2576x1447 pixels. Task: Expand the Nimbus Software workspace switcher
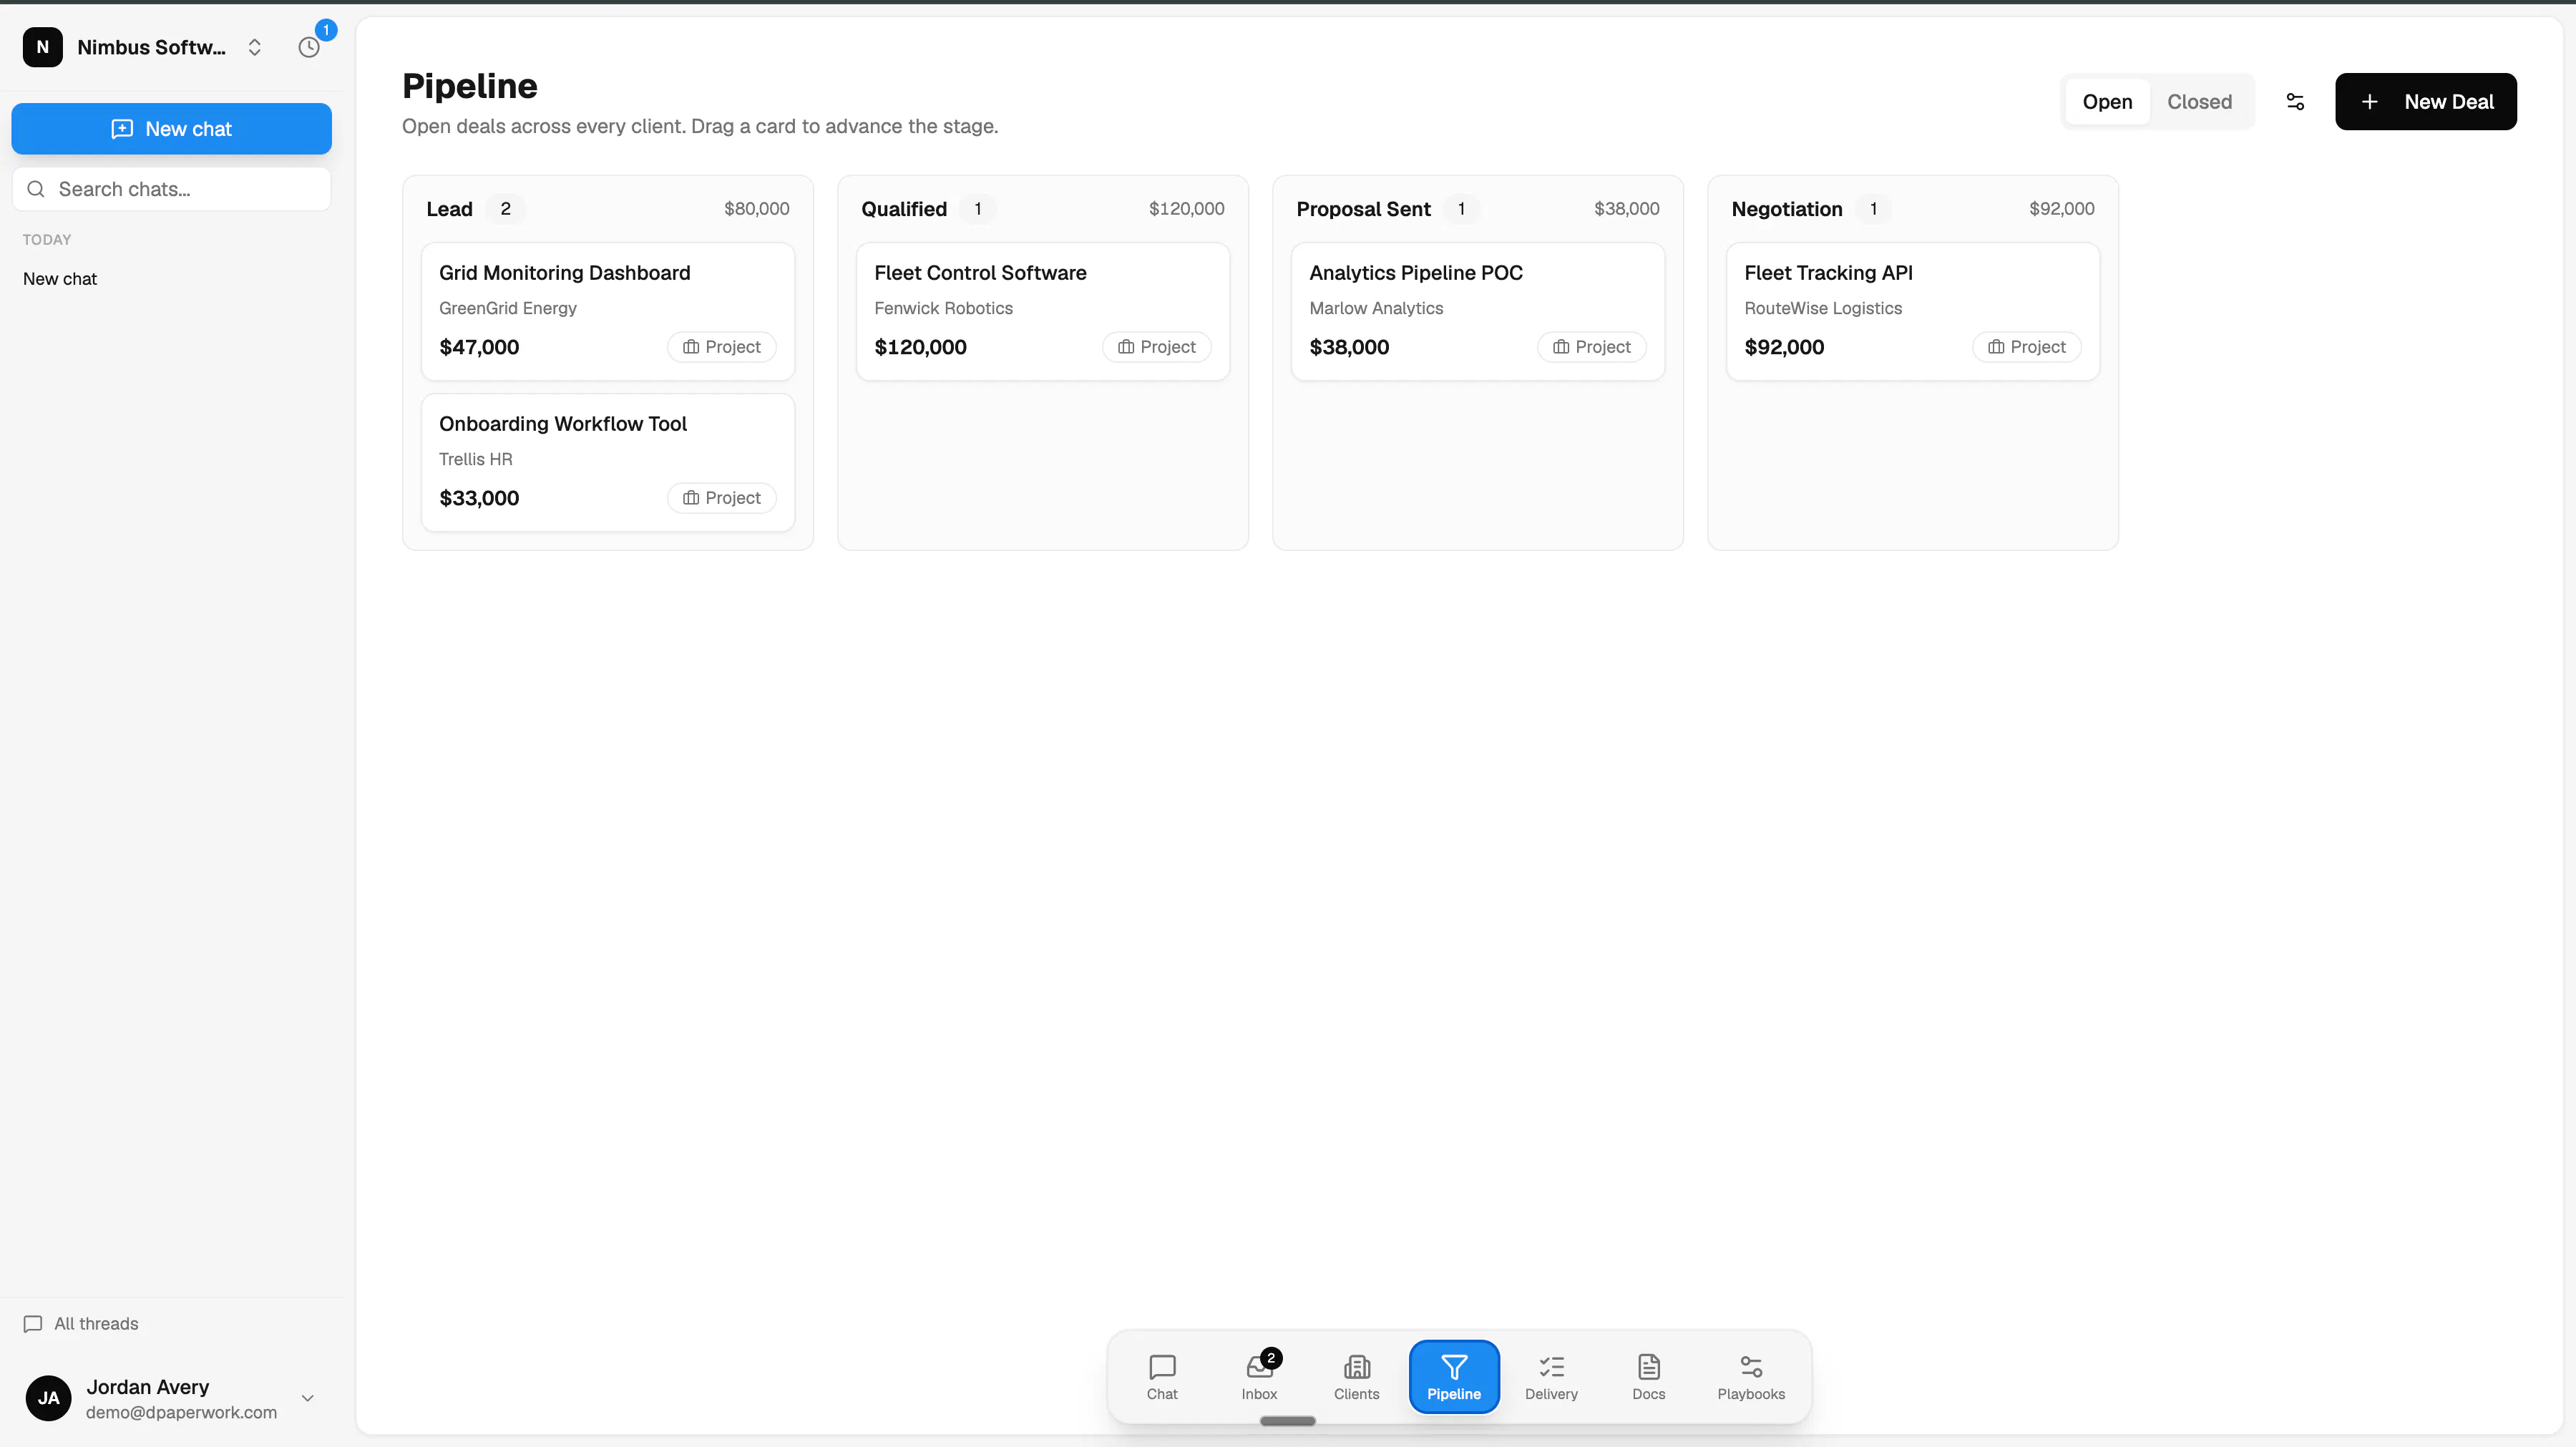[x=255, y=47]
